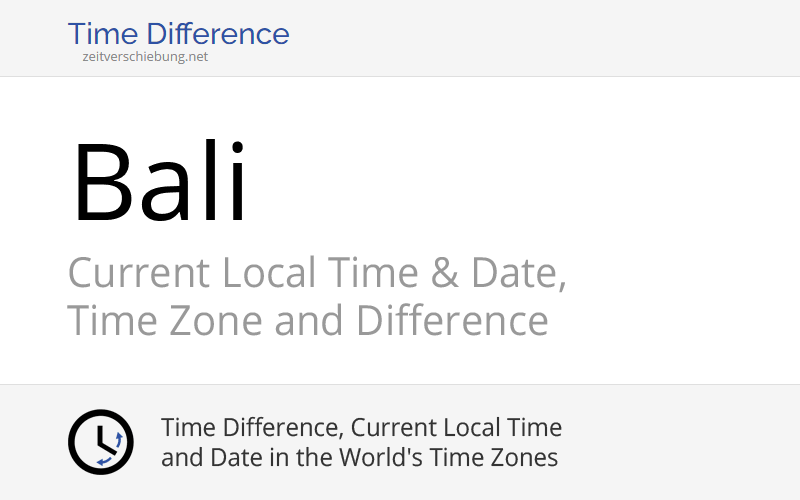Screen dimensions: 800x500
Task: Click the blue left arrow inside the clock icon
Action: pyautogui.click(x=104, y=461)
